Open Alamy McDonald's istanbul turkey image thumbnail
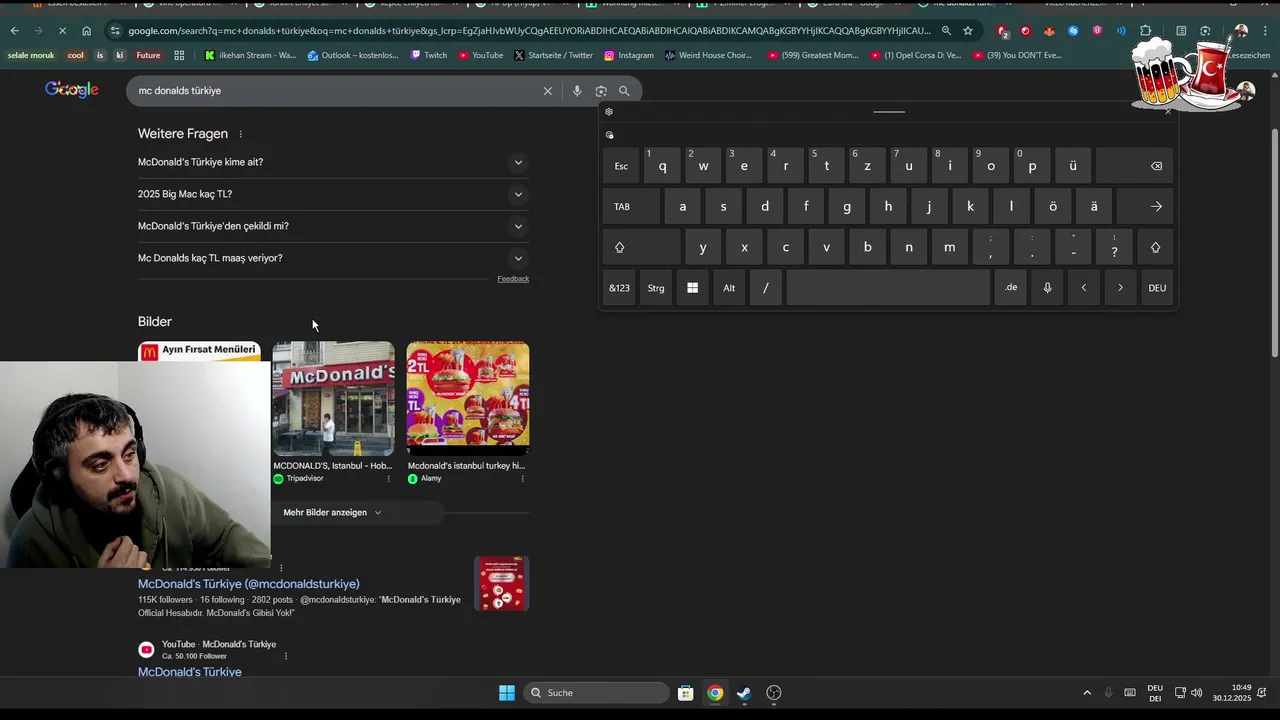This screenshot has height=720, width=1280. 468,399
